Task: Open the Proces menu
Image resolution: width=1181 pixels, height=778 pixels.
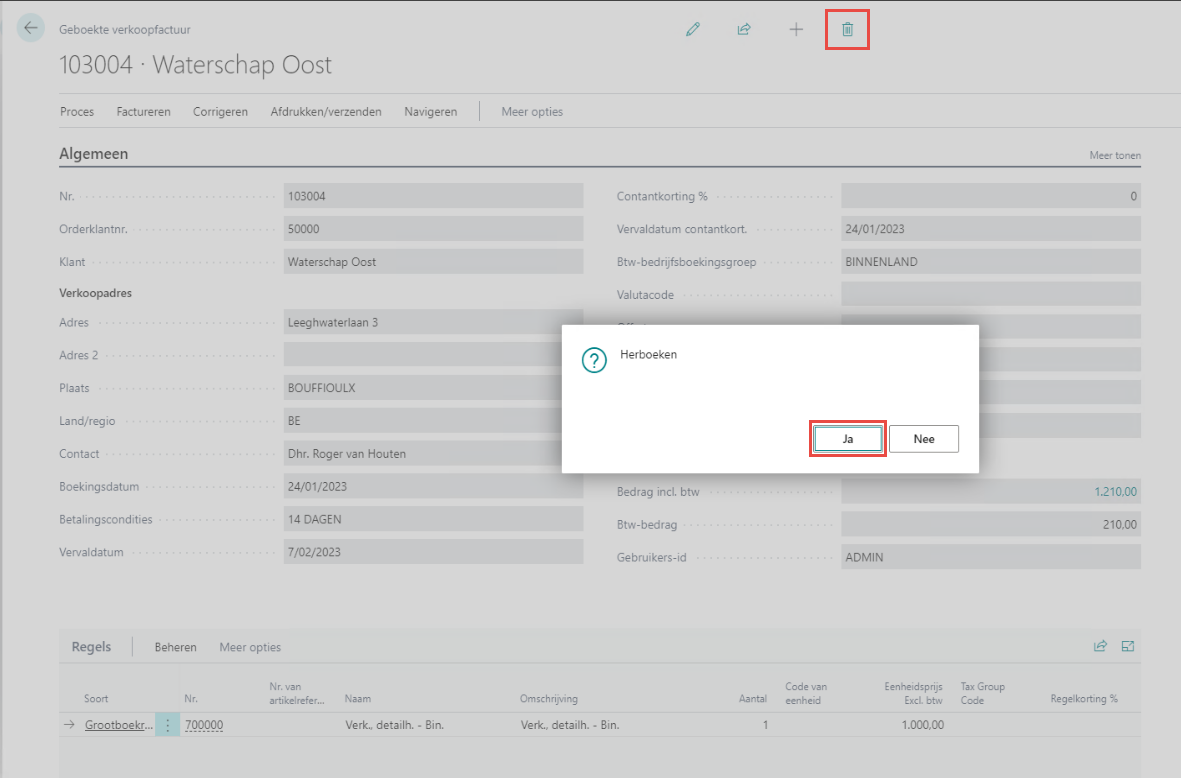Action: 77,112
